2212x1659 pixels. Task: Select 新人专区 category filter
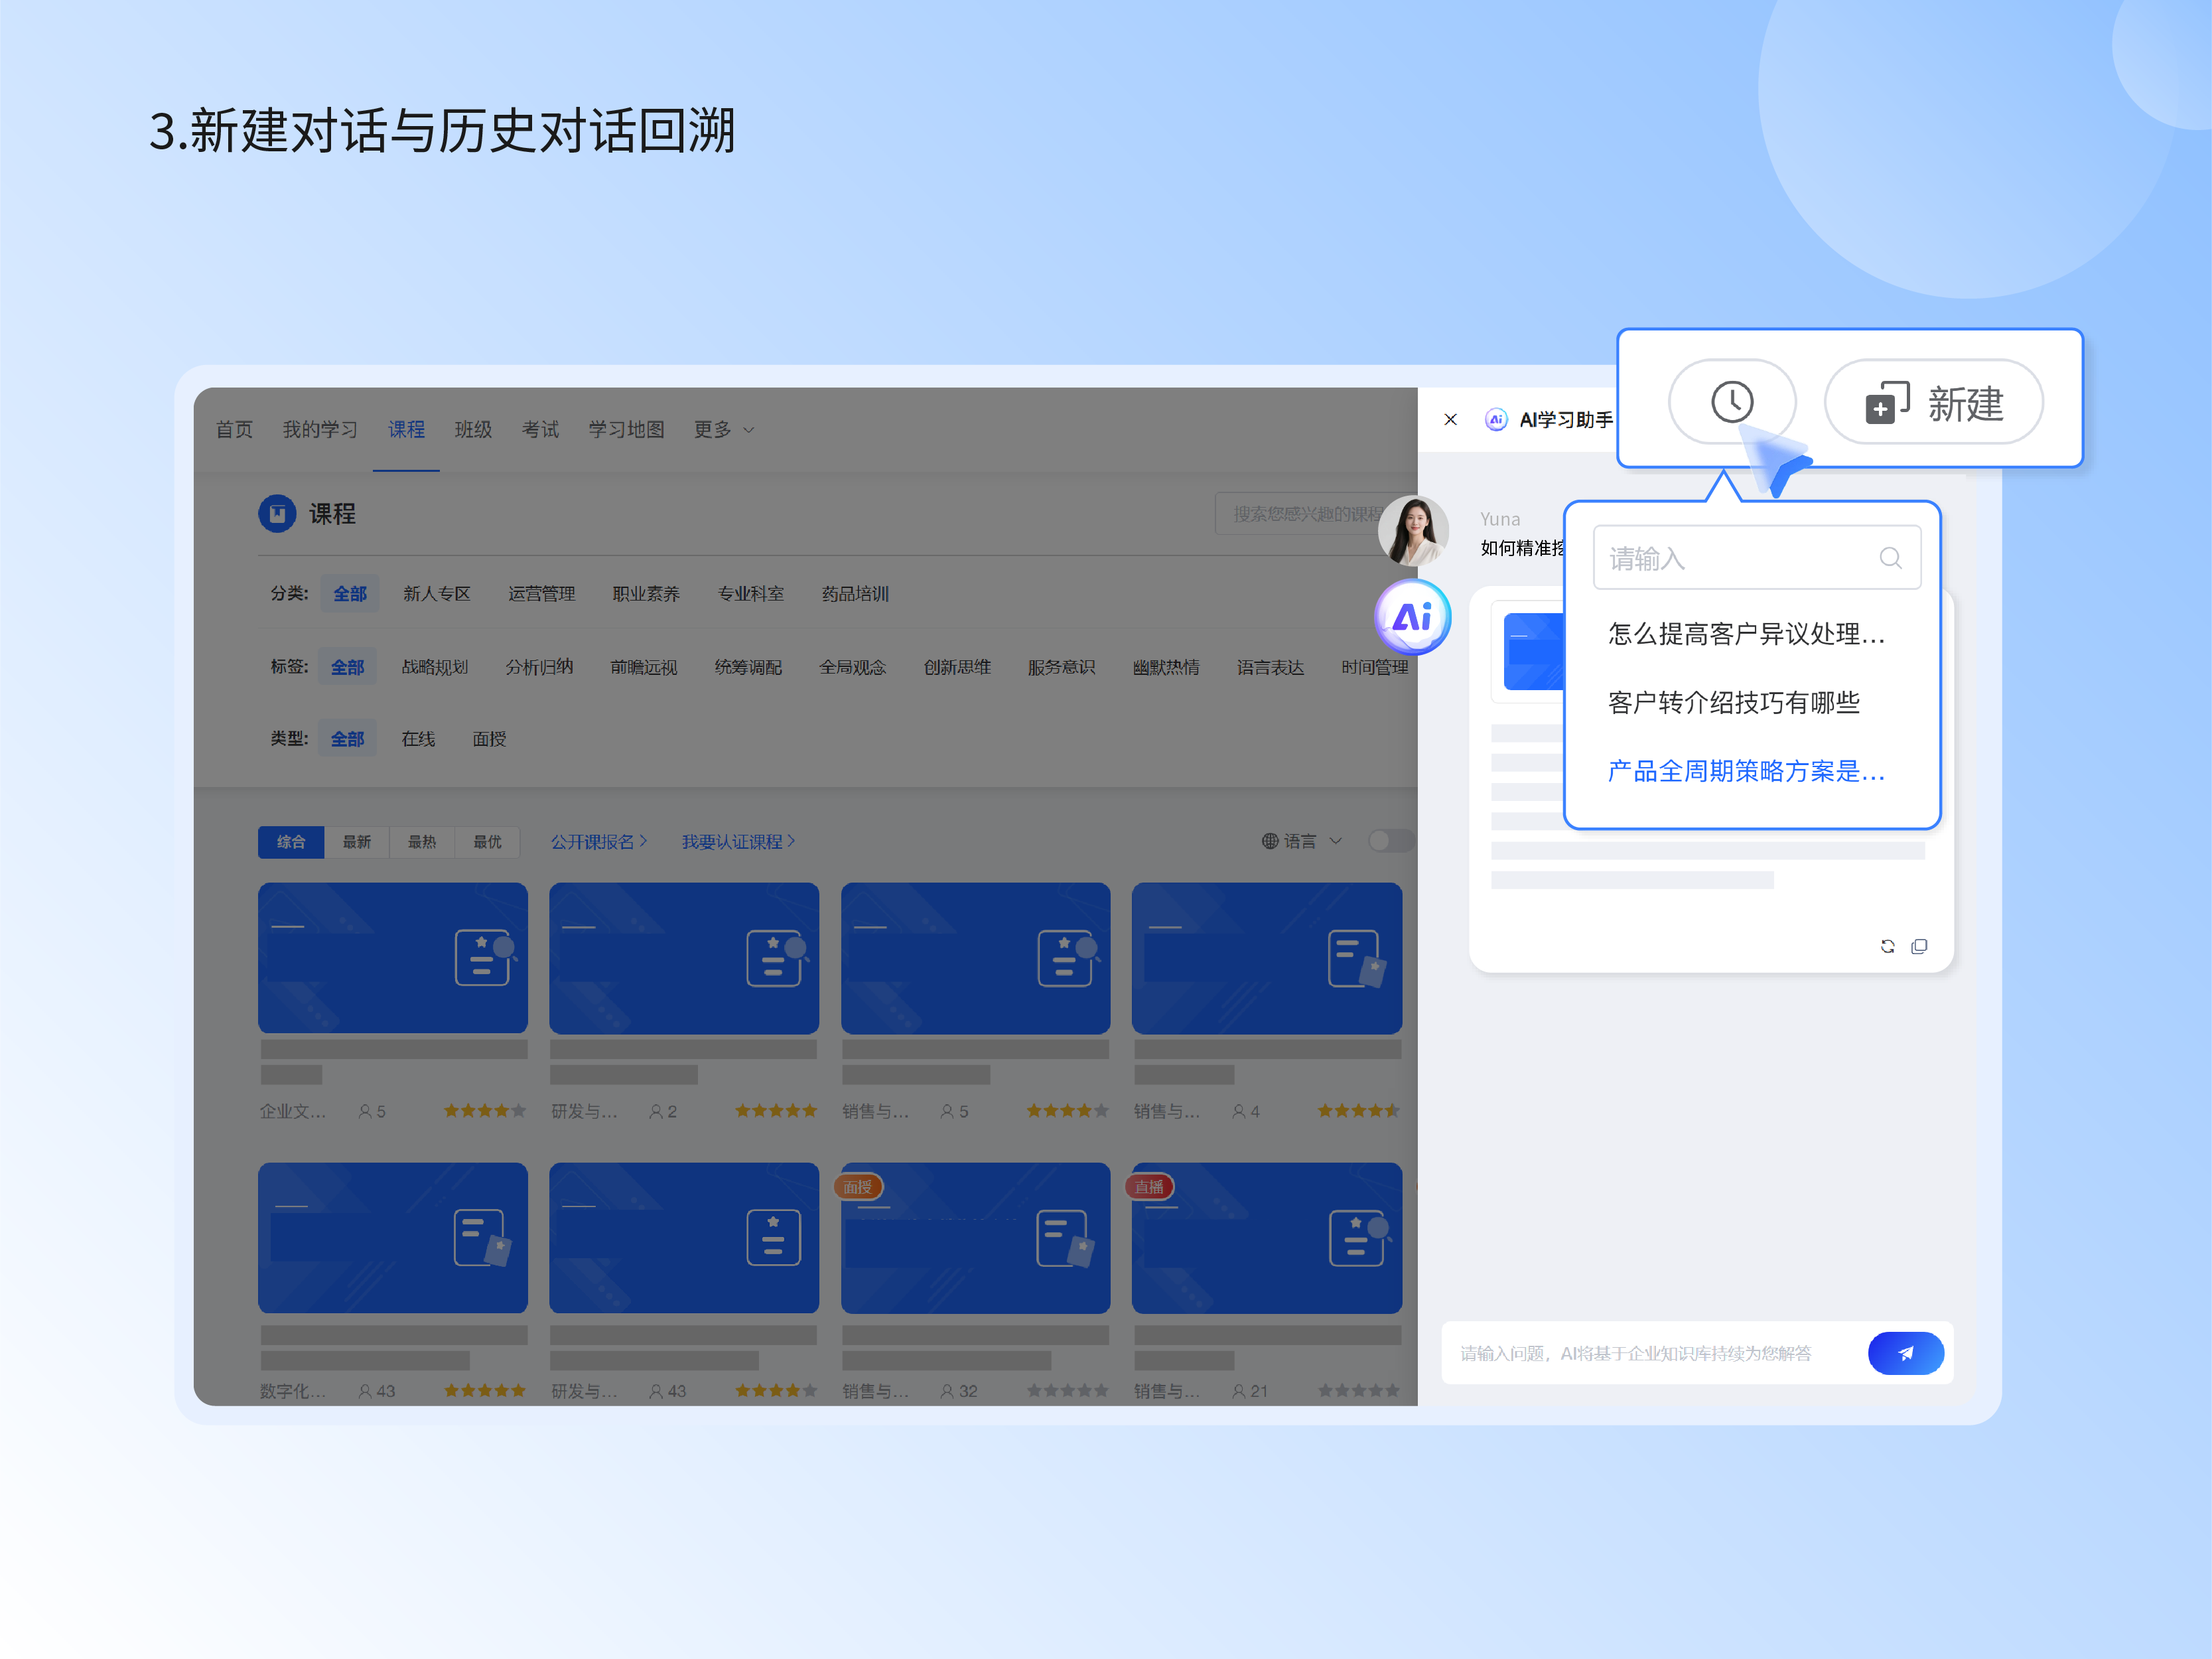[436, 594]
